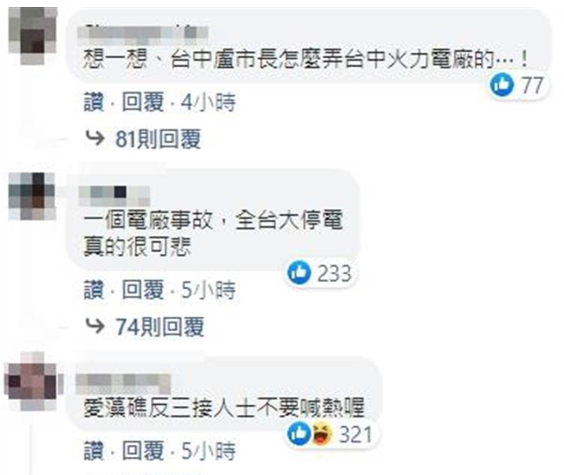Click reply arrow icon next to 74則回覆
Viewport: 564px width, 475px height.
(x=95, y=326)
